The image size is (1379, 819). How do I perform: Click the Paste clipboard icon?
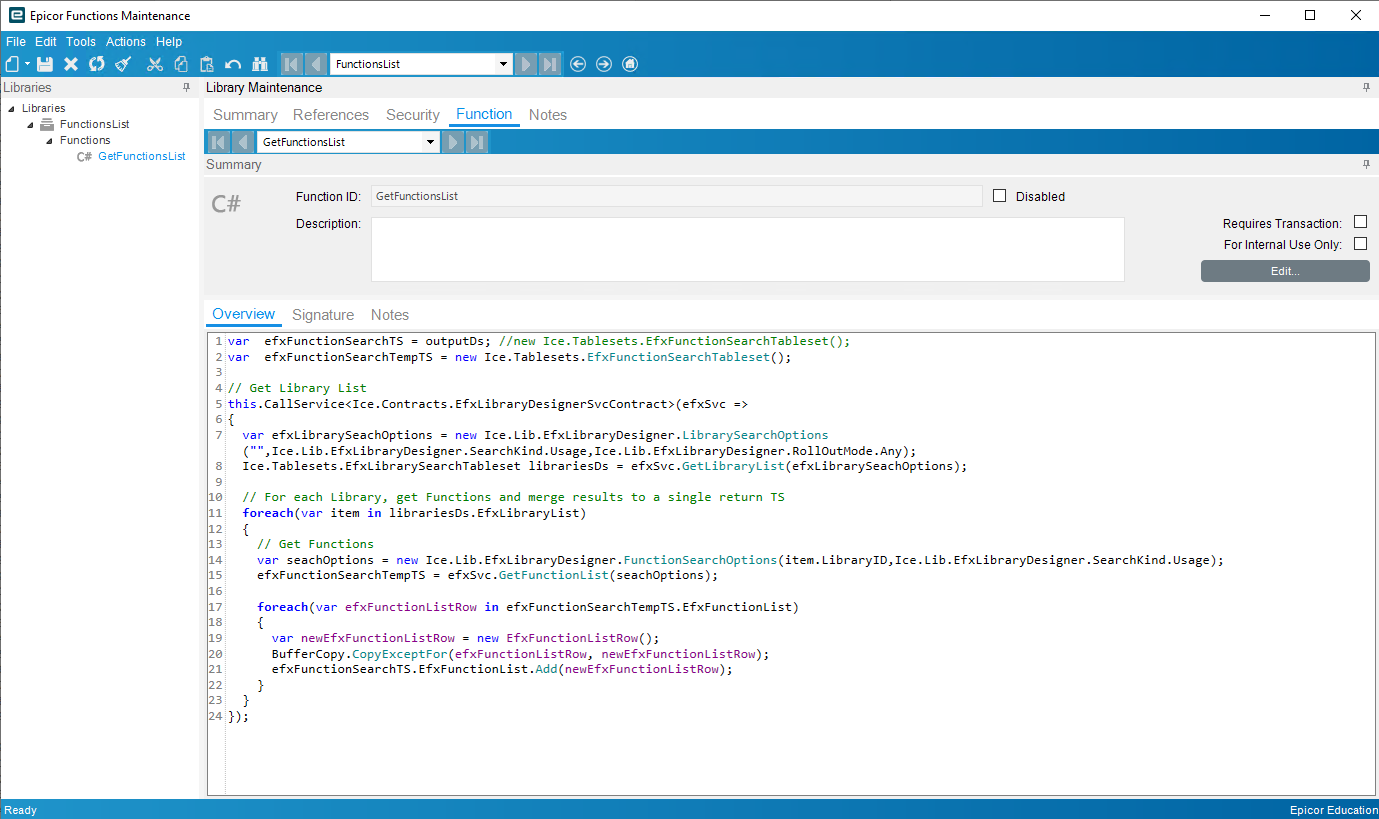[207, 64]
